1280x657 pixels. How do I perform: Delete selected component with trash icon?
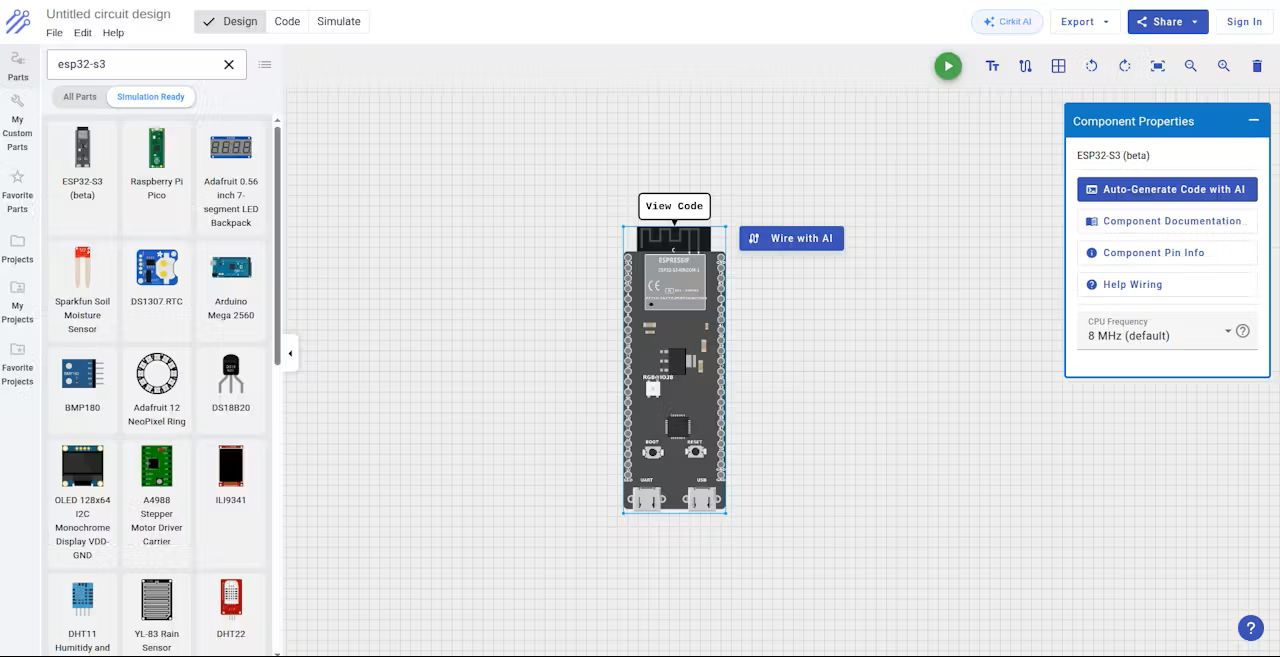(x=1257, y=66)
